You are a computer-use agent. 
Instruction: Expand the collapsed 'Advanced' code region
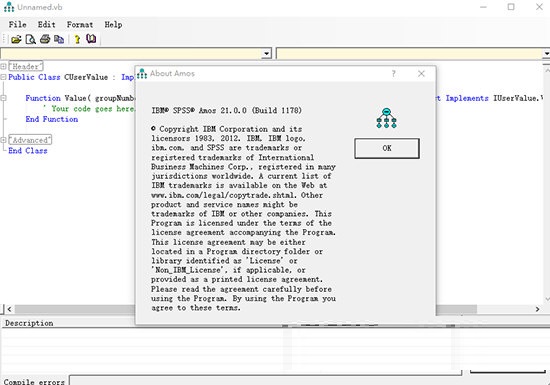3,140
